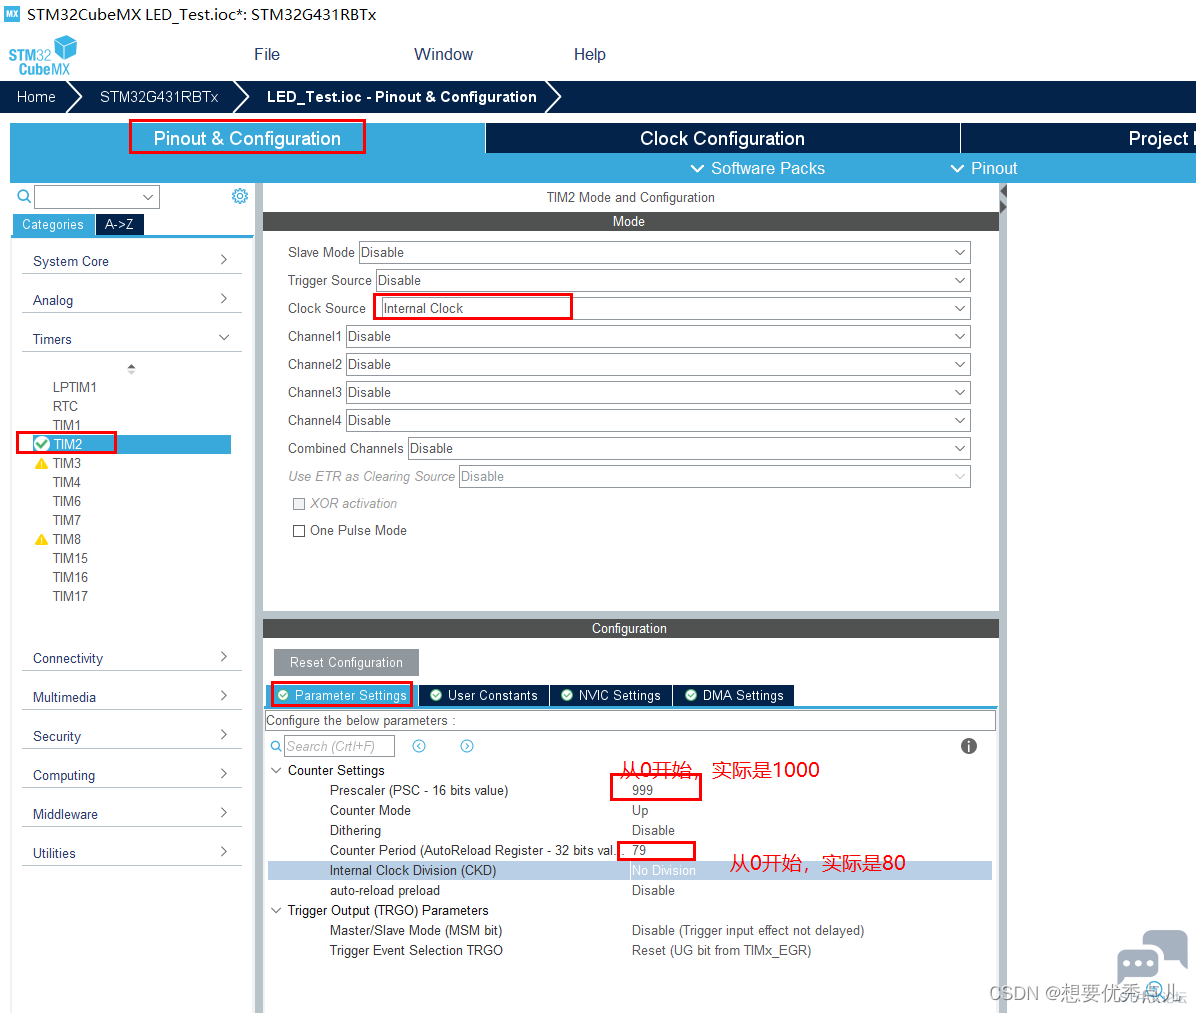Image resolution: width=1196 pixels, height=1013 pixels.
Task: Go to the Home breadcrumb
Action: [36, 97]
